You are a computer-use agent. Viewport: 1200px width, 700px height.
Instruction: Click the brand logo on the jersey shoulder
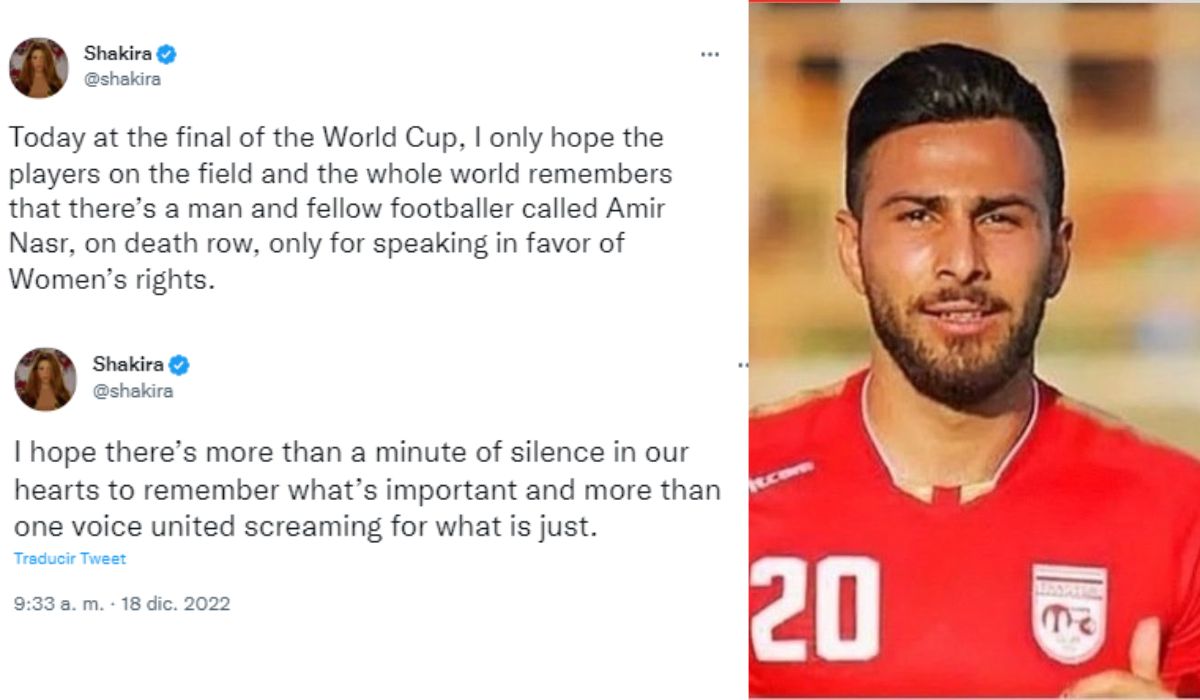click(781, 476)
